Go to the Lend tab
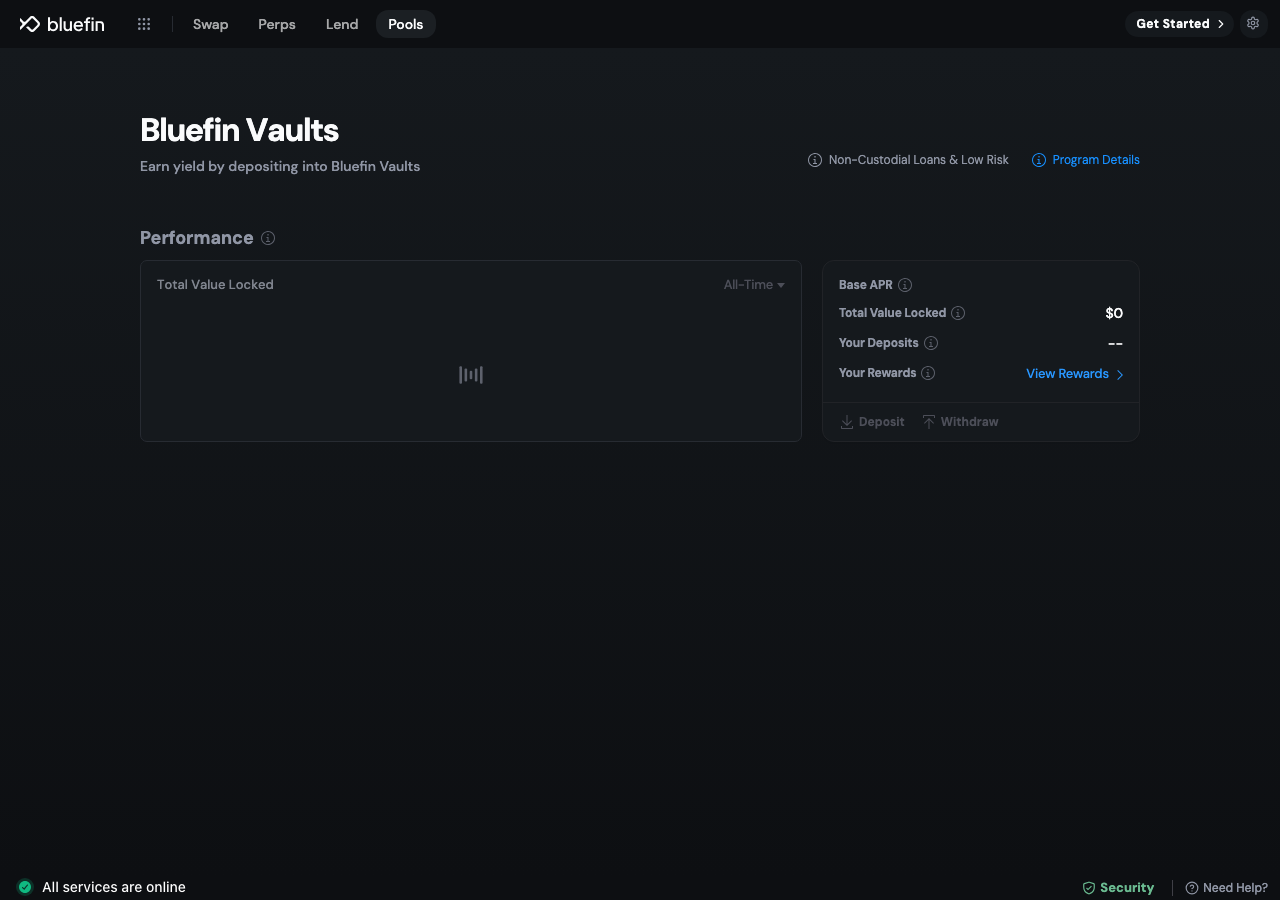The height and width of the screenshot is (900, 1280). click(x=342, y=24)
